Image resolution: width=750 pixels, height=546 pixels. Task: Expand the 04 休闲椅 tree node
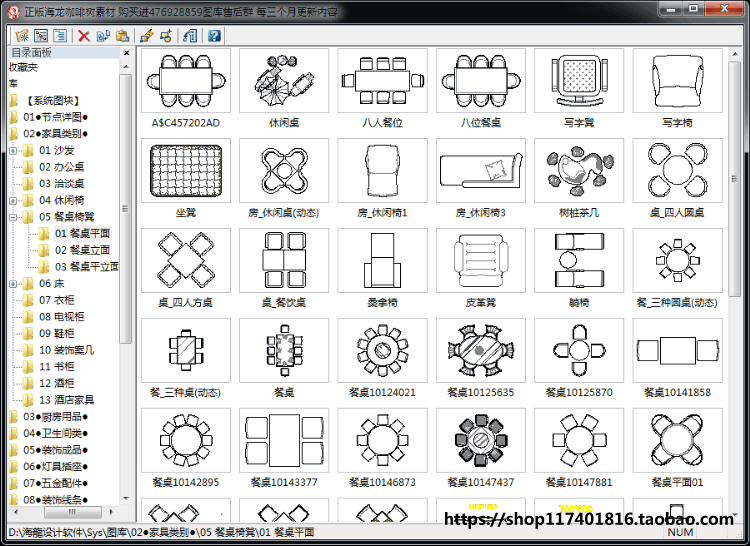(x=13, y=200)
